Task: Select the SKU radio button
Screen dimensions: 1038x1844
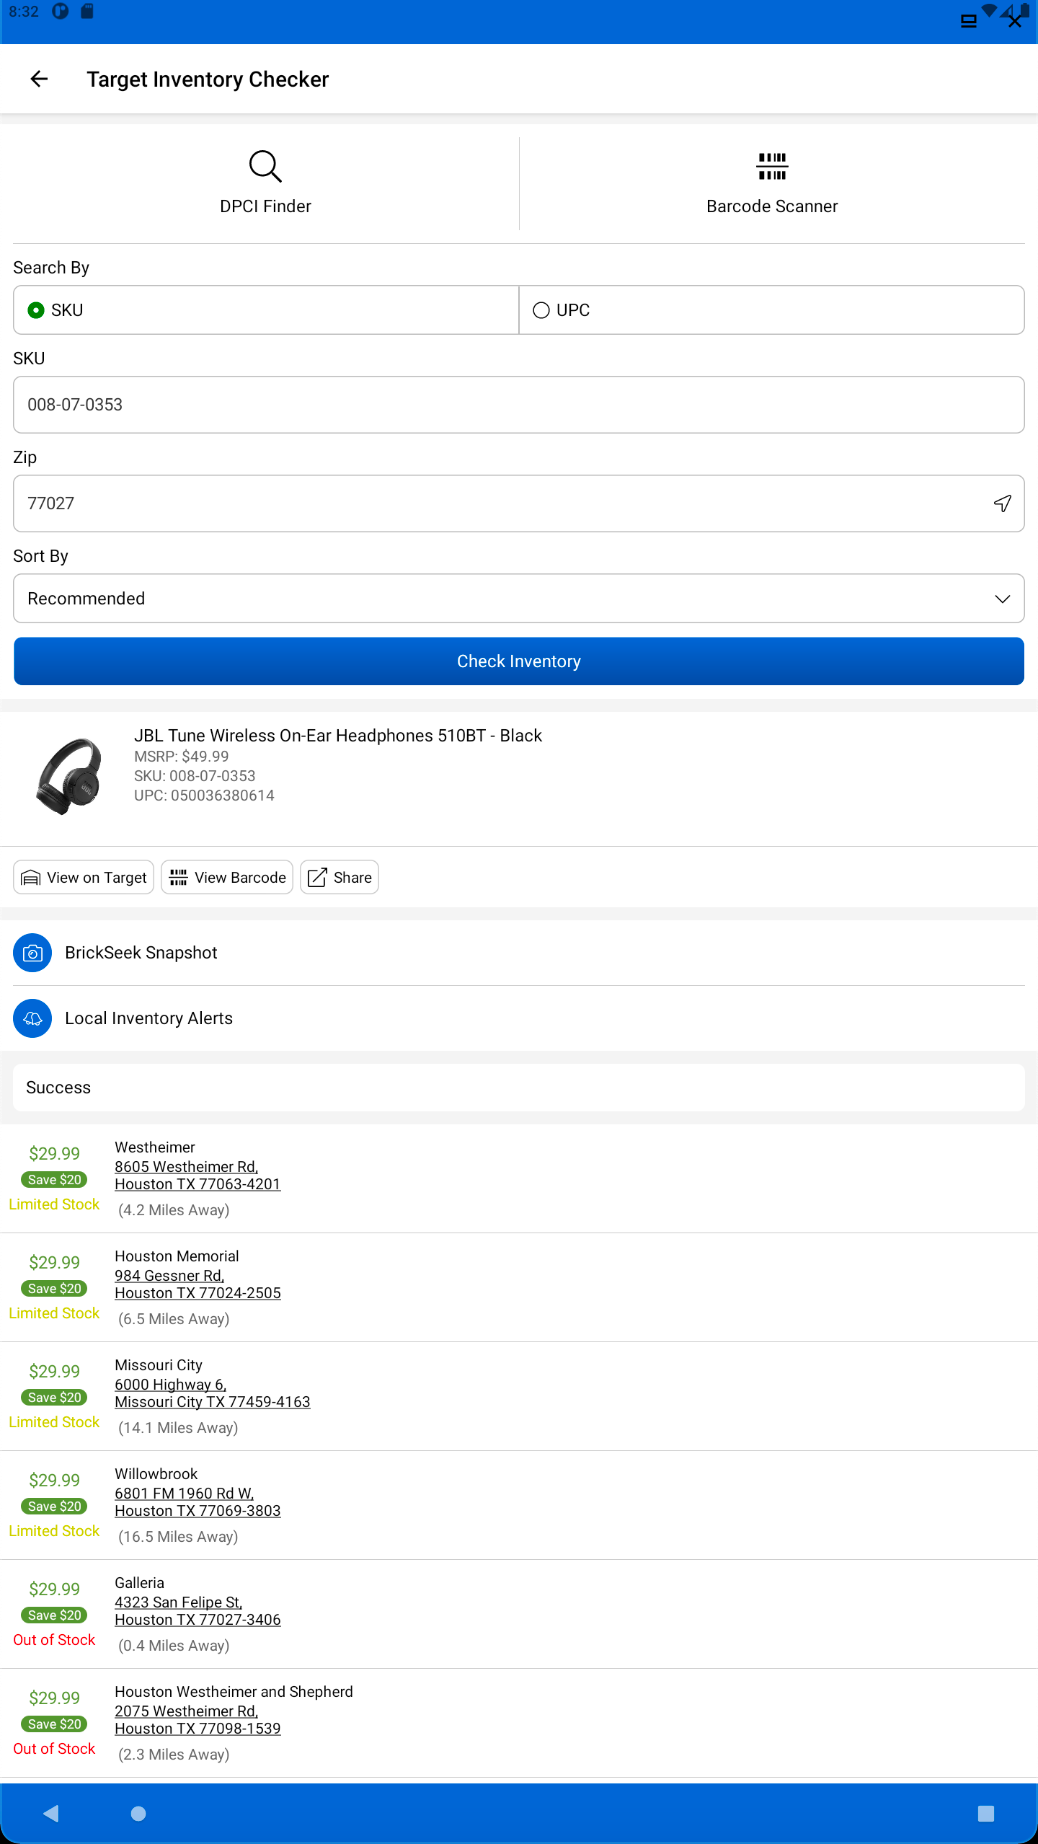Action: tap(36, 310)
